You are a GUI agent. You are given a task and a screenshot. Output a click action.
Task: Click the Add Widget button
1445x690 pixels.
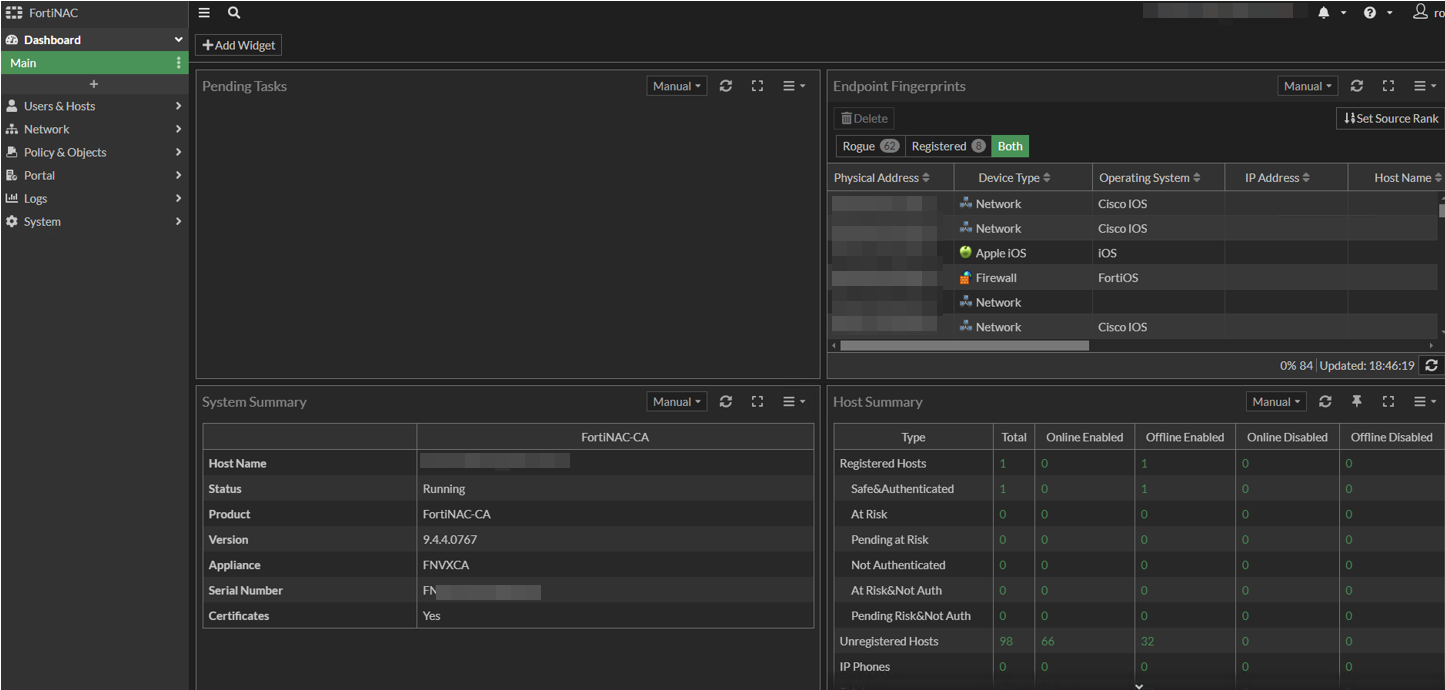click(x=238, y=45)
